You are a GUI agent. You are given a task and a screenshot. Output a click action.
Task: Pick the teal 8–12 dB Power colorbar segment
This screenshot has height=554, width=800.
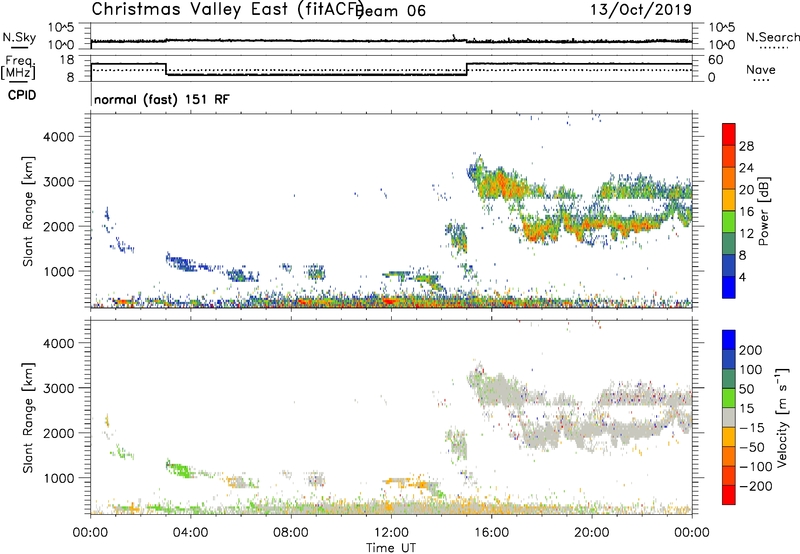729,244
